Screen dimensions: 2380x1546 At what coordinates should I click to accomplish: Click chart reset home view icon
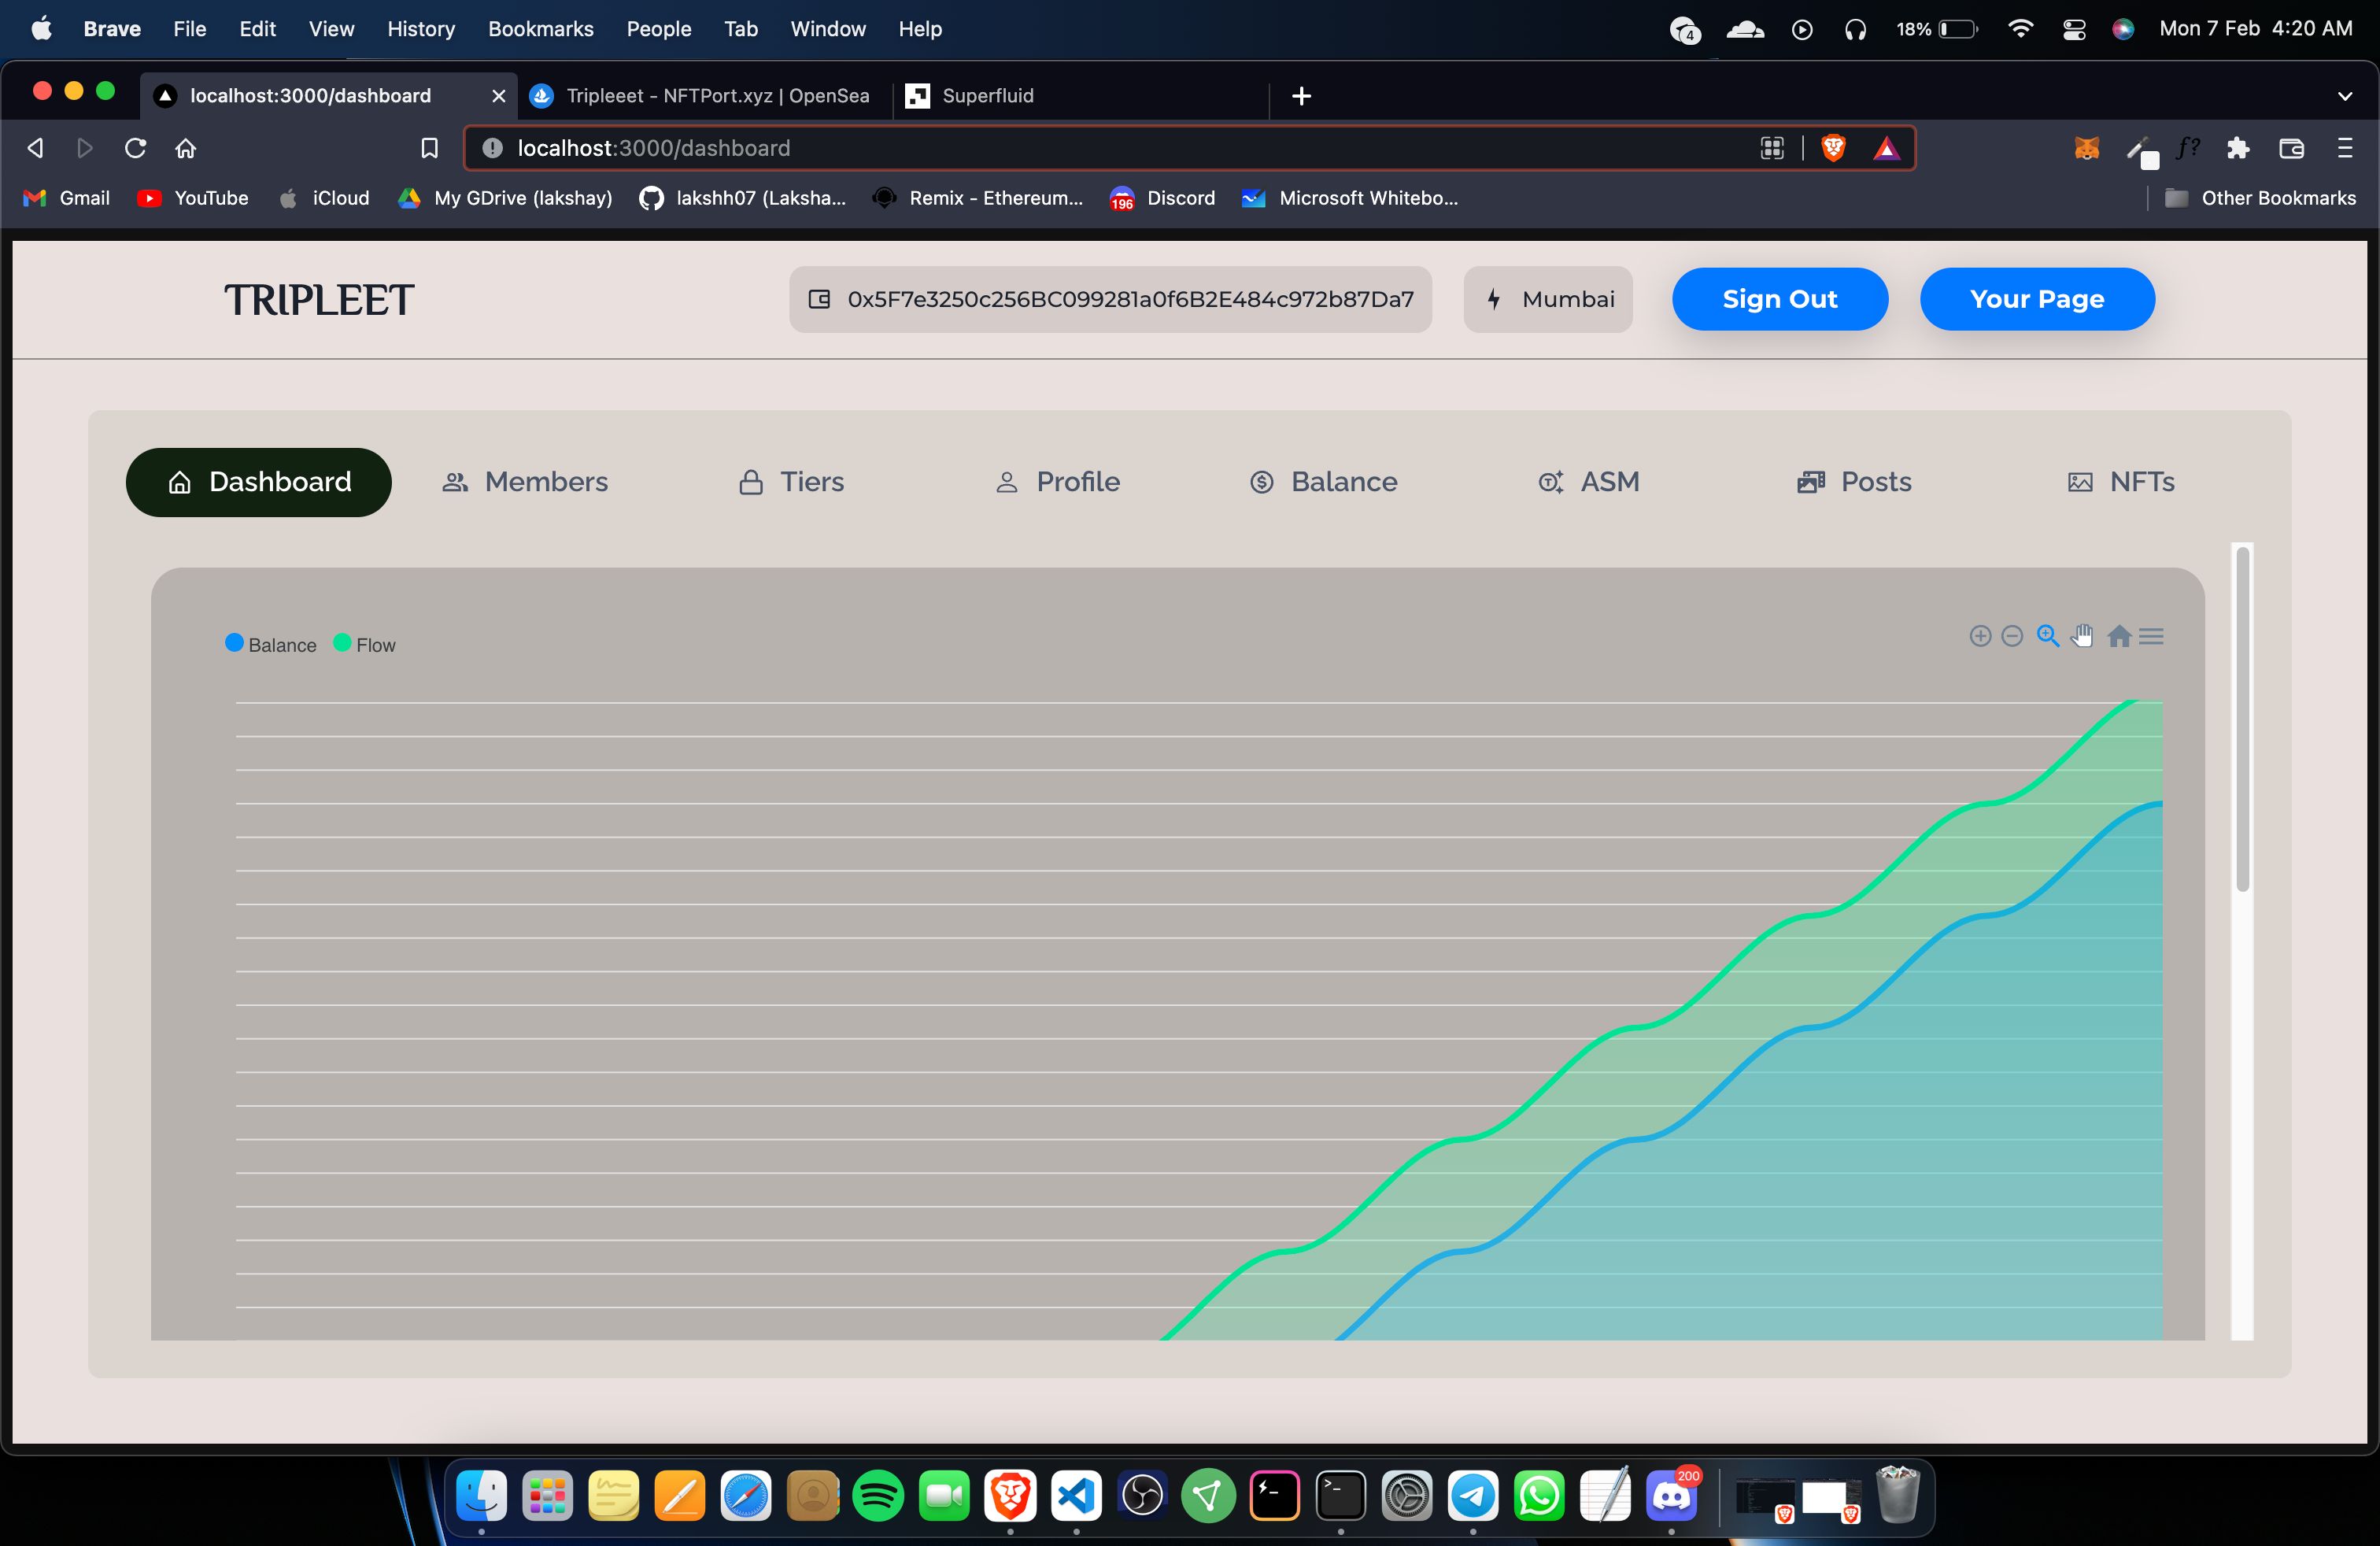coord(2118,637)
